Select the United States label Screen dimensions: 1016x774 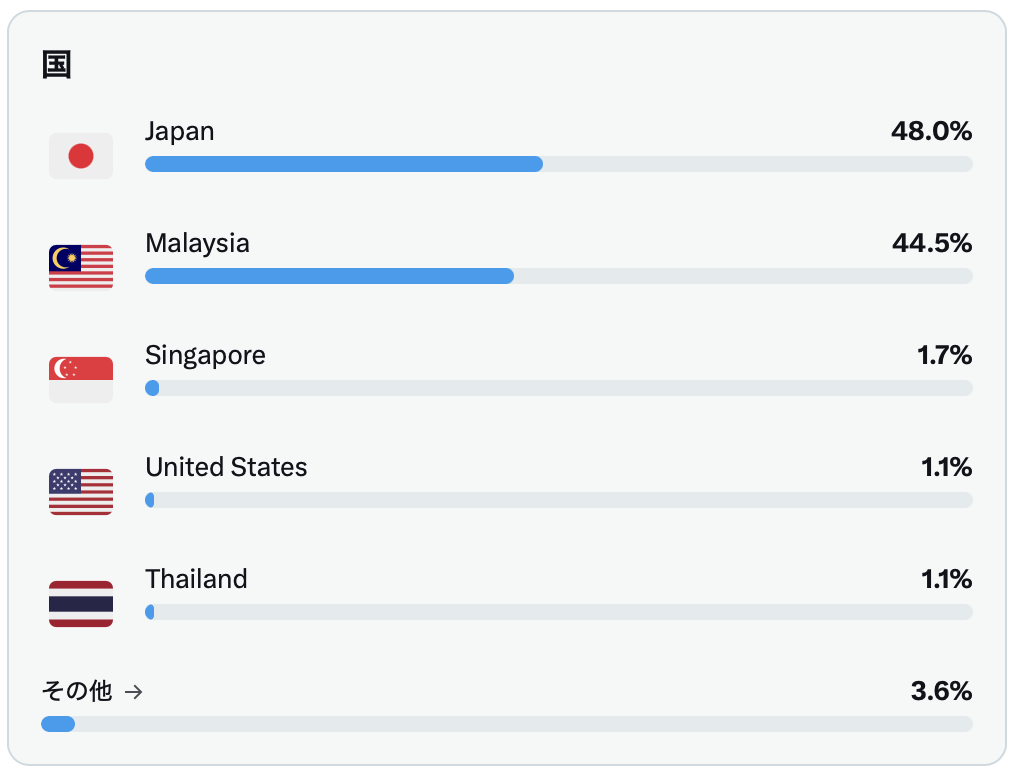pos(226,467)
